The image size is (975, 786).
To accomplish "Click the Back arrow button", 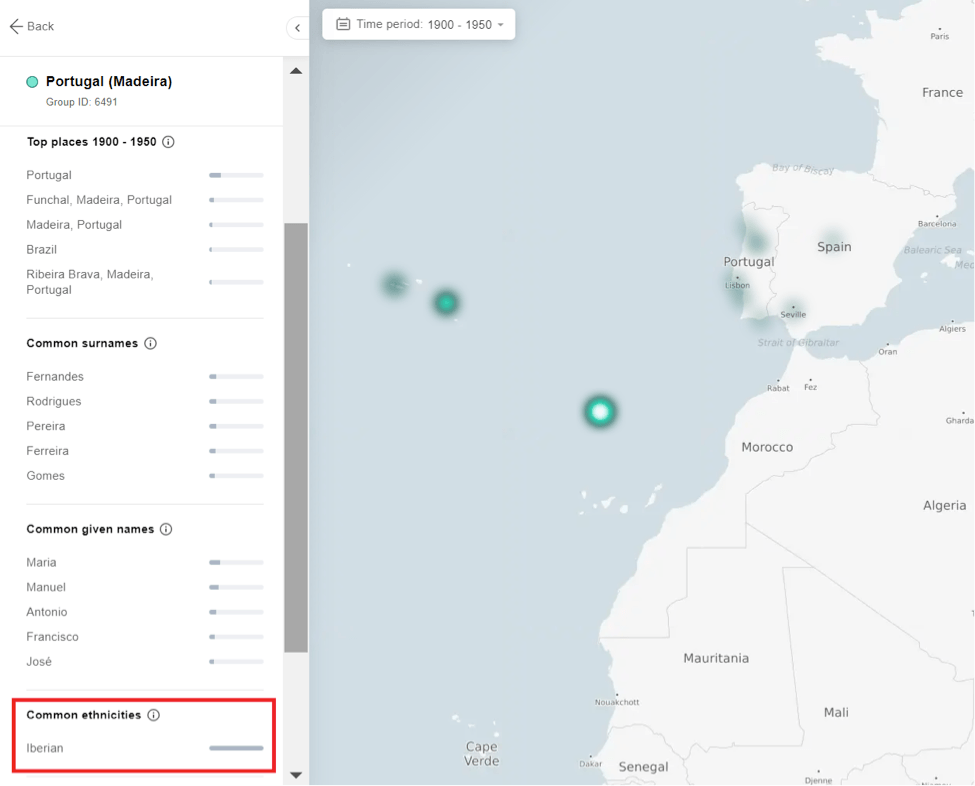I will tap(32, 26).
